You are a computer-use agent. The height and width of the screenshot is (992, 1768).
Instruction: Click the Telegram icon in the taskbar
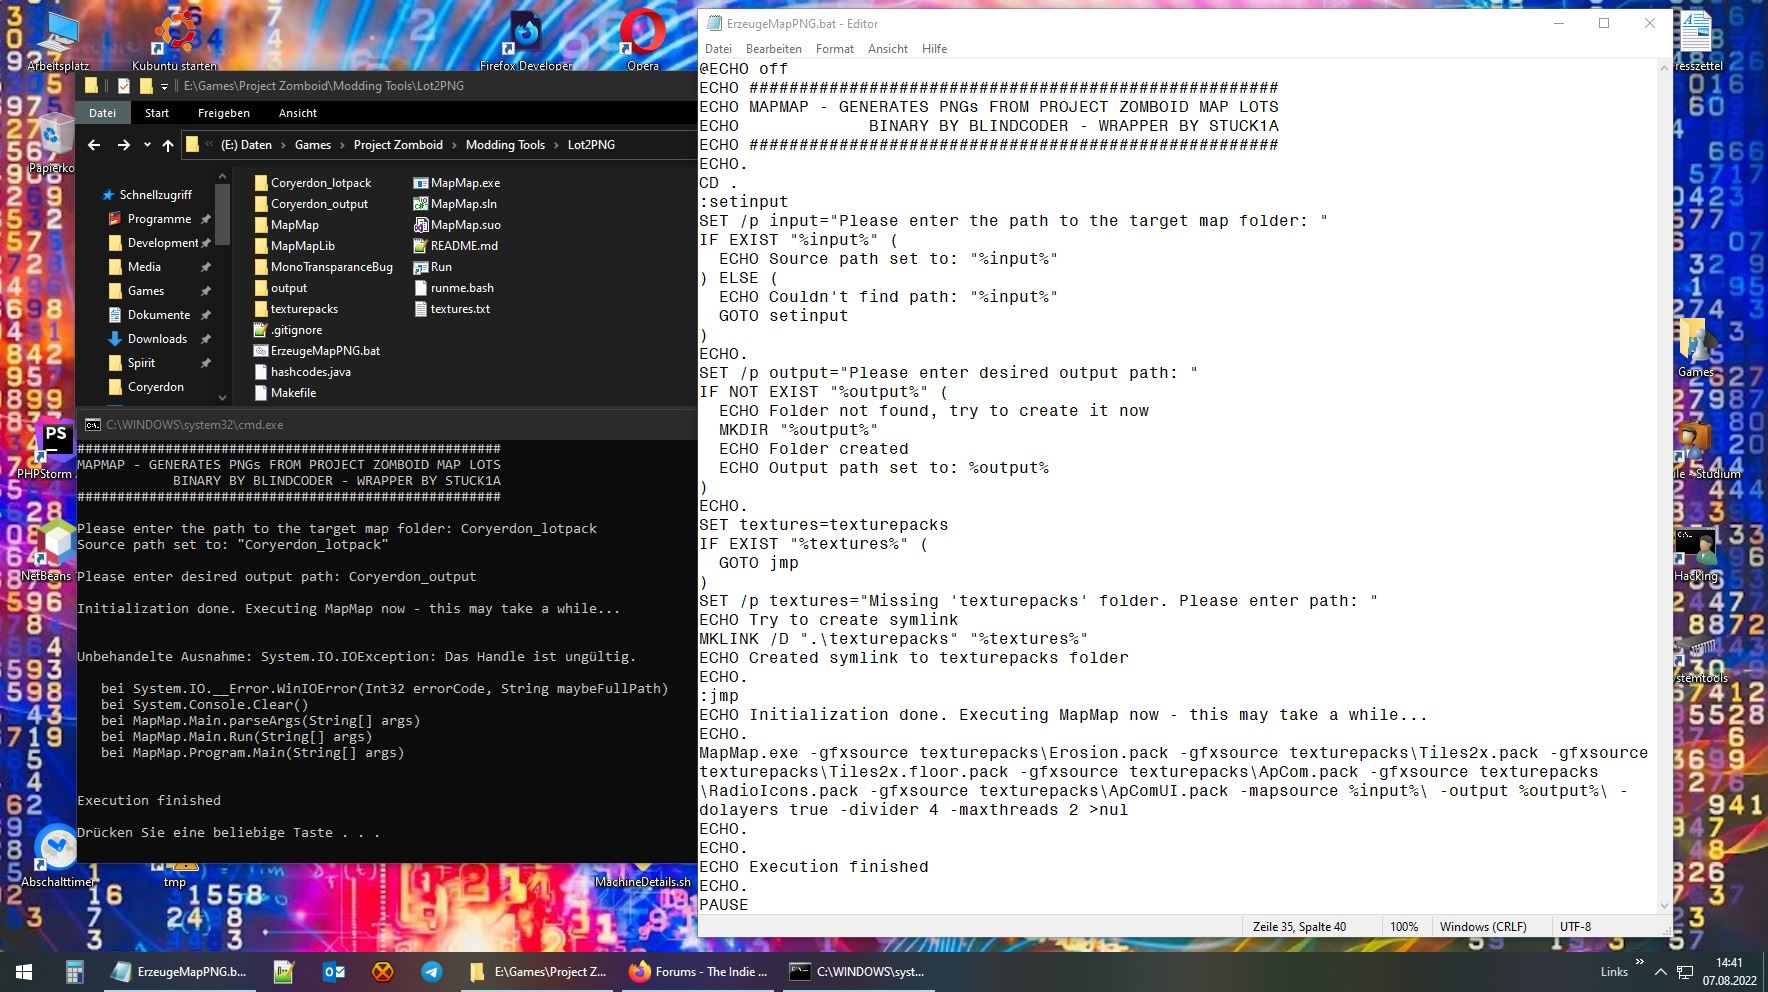432,971
